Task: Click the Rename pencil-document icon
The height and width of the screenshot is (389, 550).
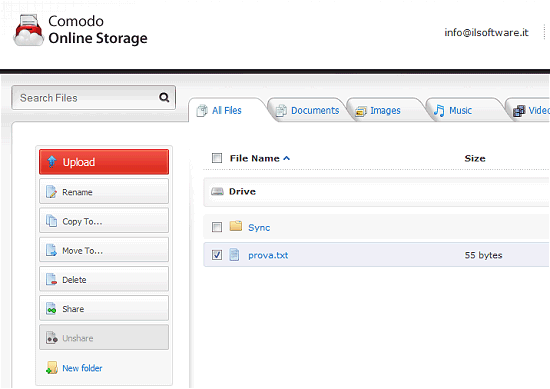Action: (51, 192)
